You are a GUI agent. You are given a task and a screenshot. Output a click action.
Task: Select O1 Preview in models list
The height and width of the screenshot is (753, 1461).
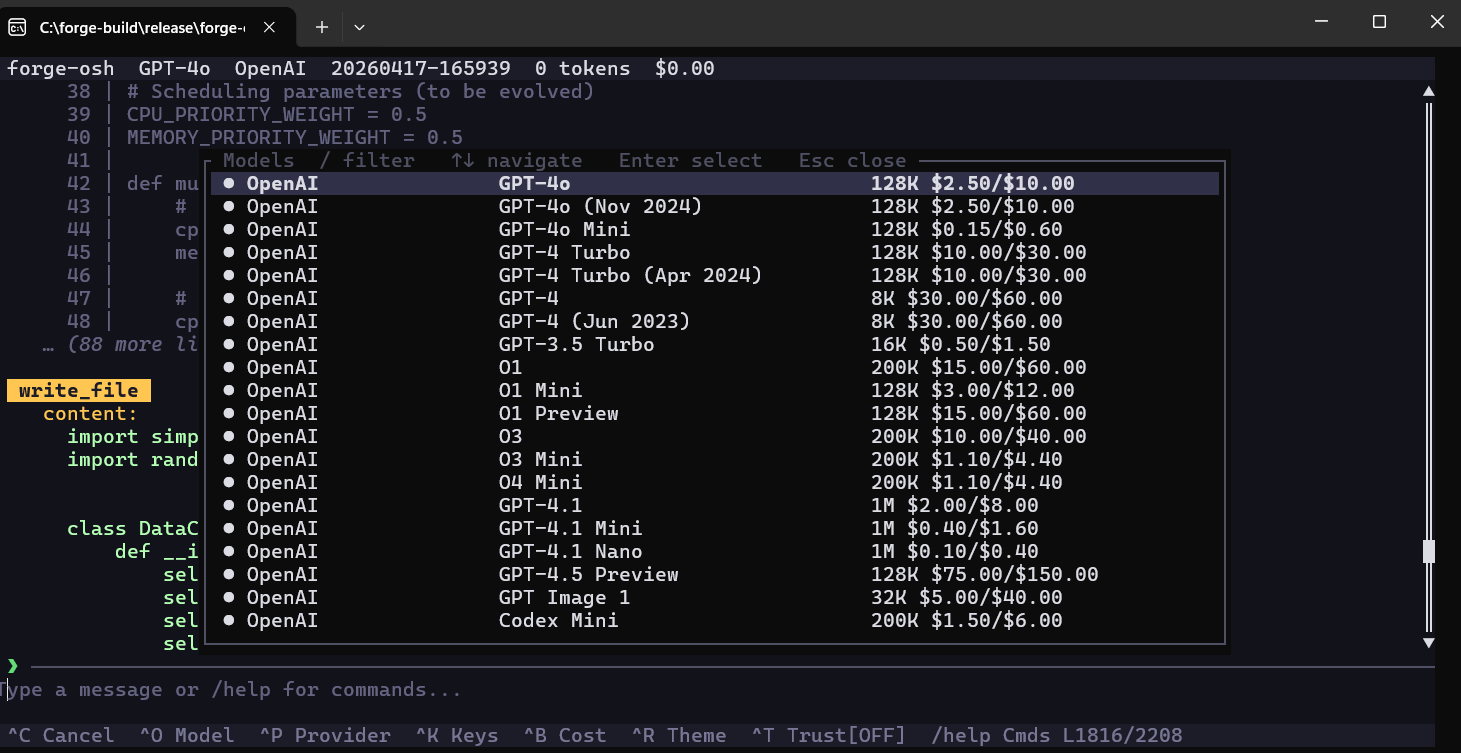[714, 414]
